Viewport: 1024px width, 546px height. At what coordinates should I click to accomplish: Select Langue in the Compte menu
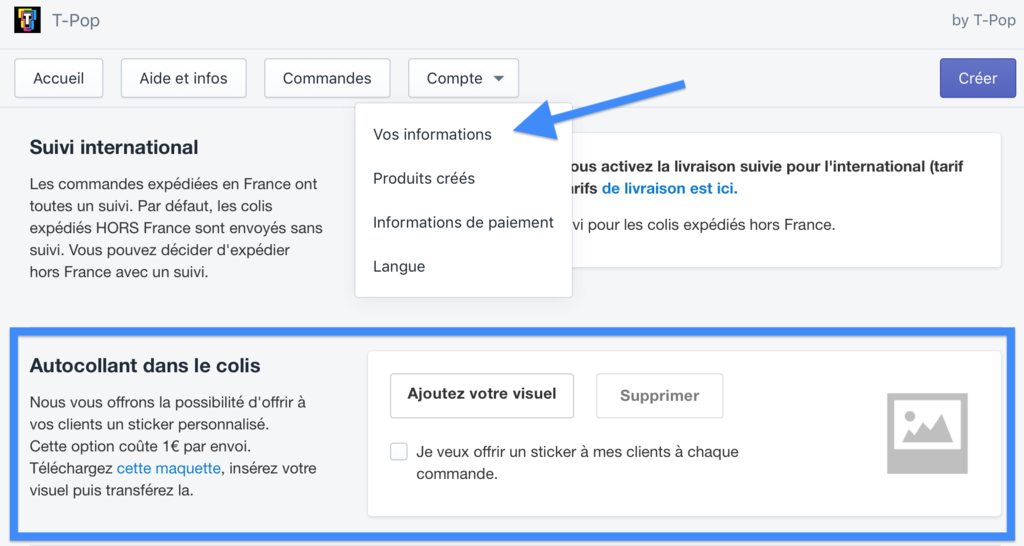(399, 266)
